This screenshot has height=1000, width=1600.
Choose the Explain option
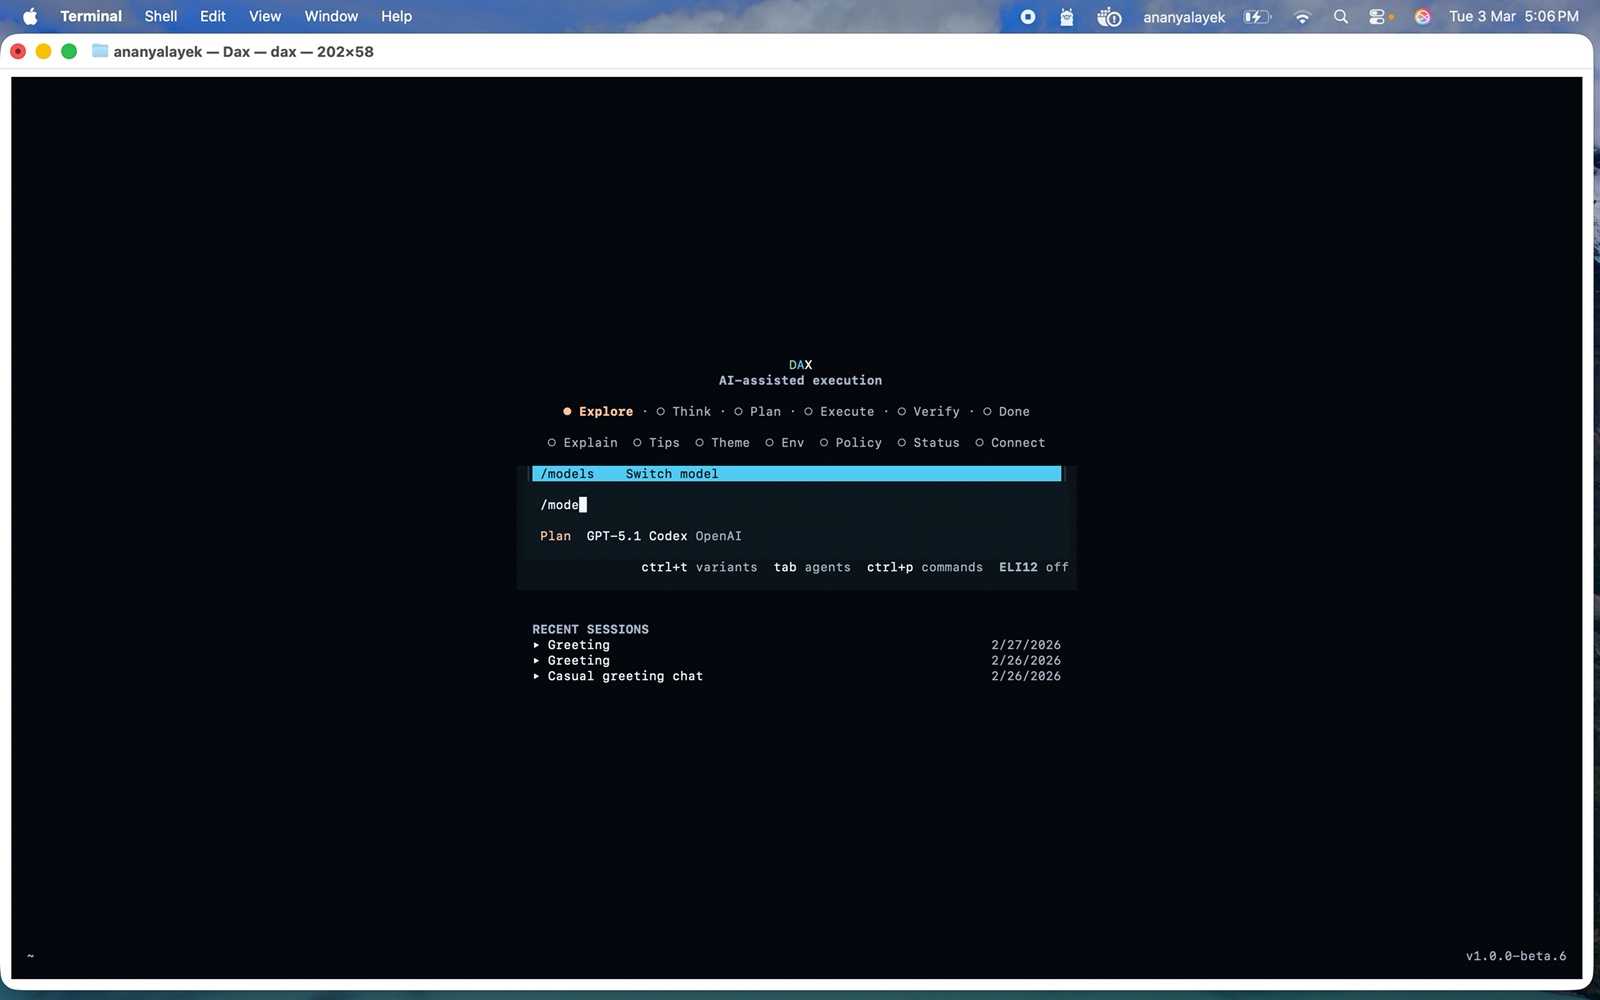click(582, 442)
